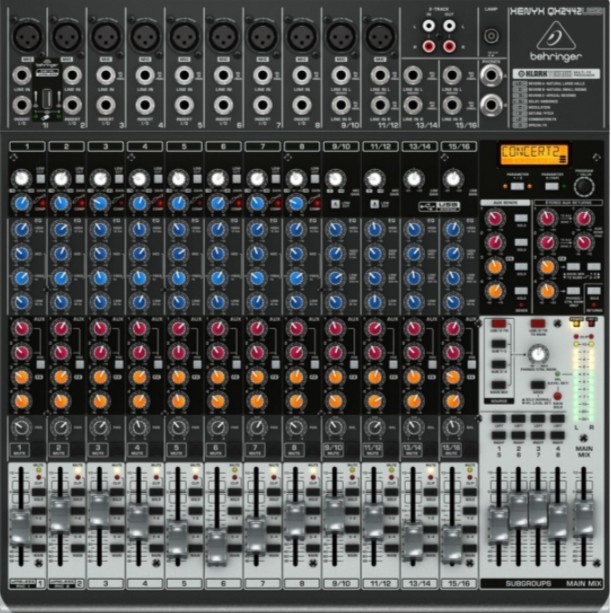Viewport: 611px width, 613px height.
Task: Mute channel 5 with its MUTE button
Action: coord(177,450)
